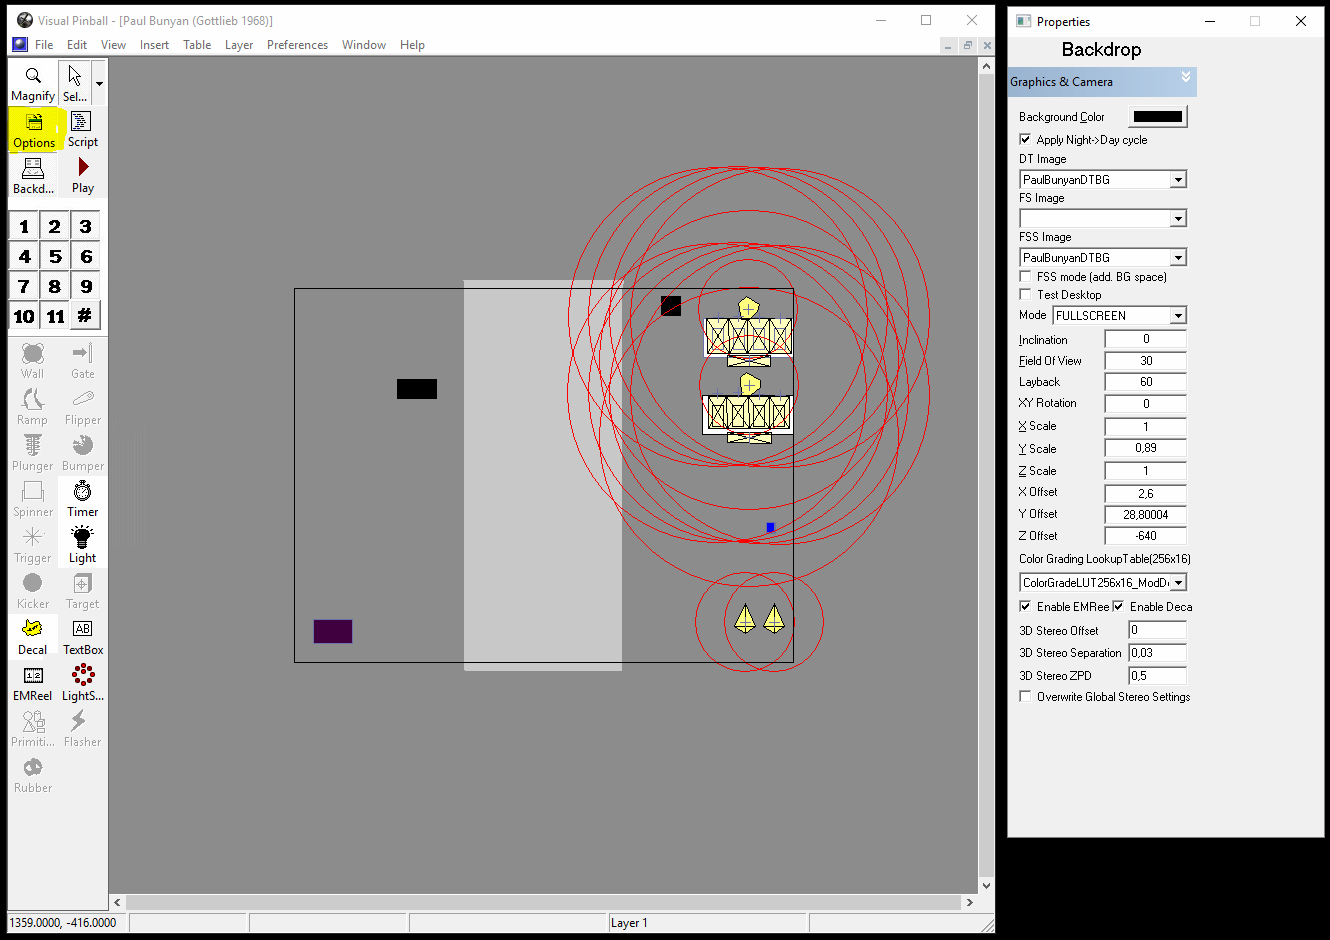Toggle the Enable Decals checkbox
1330x940 pixels.
tap(1118, 606)
